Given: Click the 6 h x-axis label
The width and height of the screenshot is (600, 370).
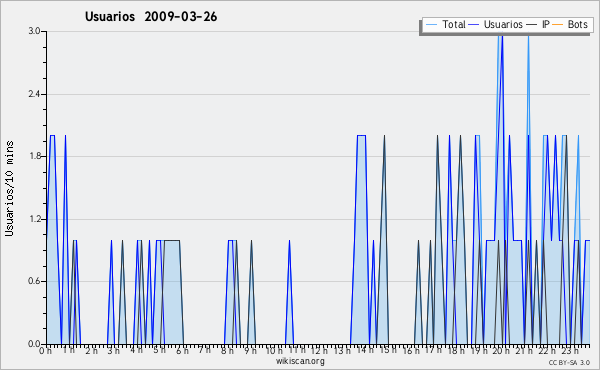Looking at the screenshot, I should (182, 351).
